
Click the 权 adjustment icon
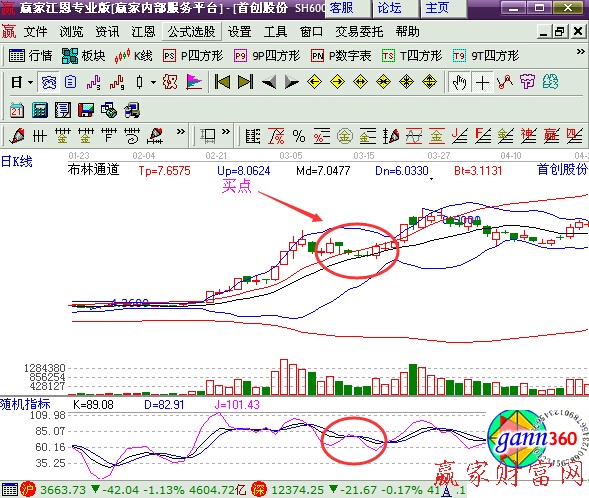[x=170, y=82]
